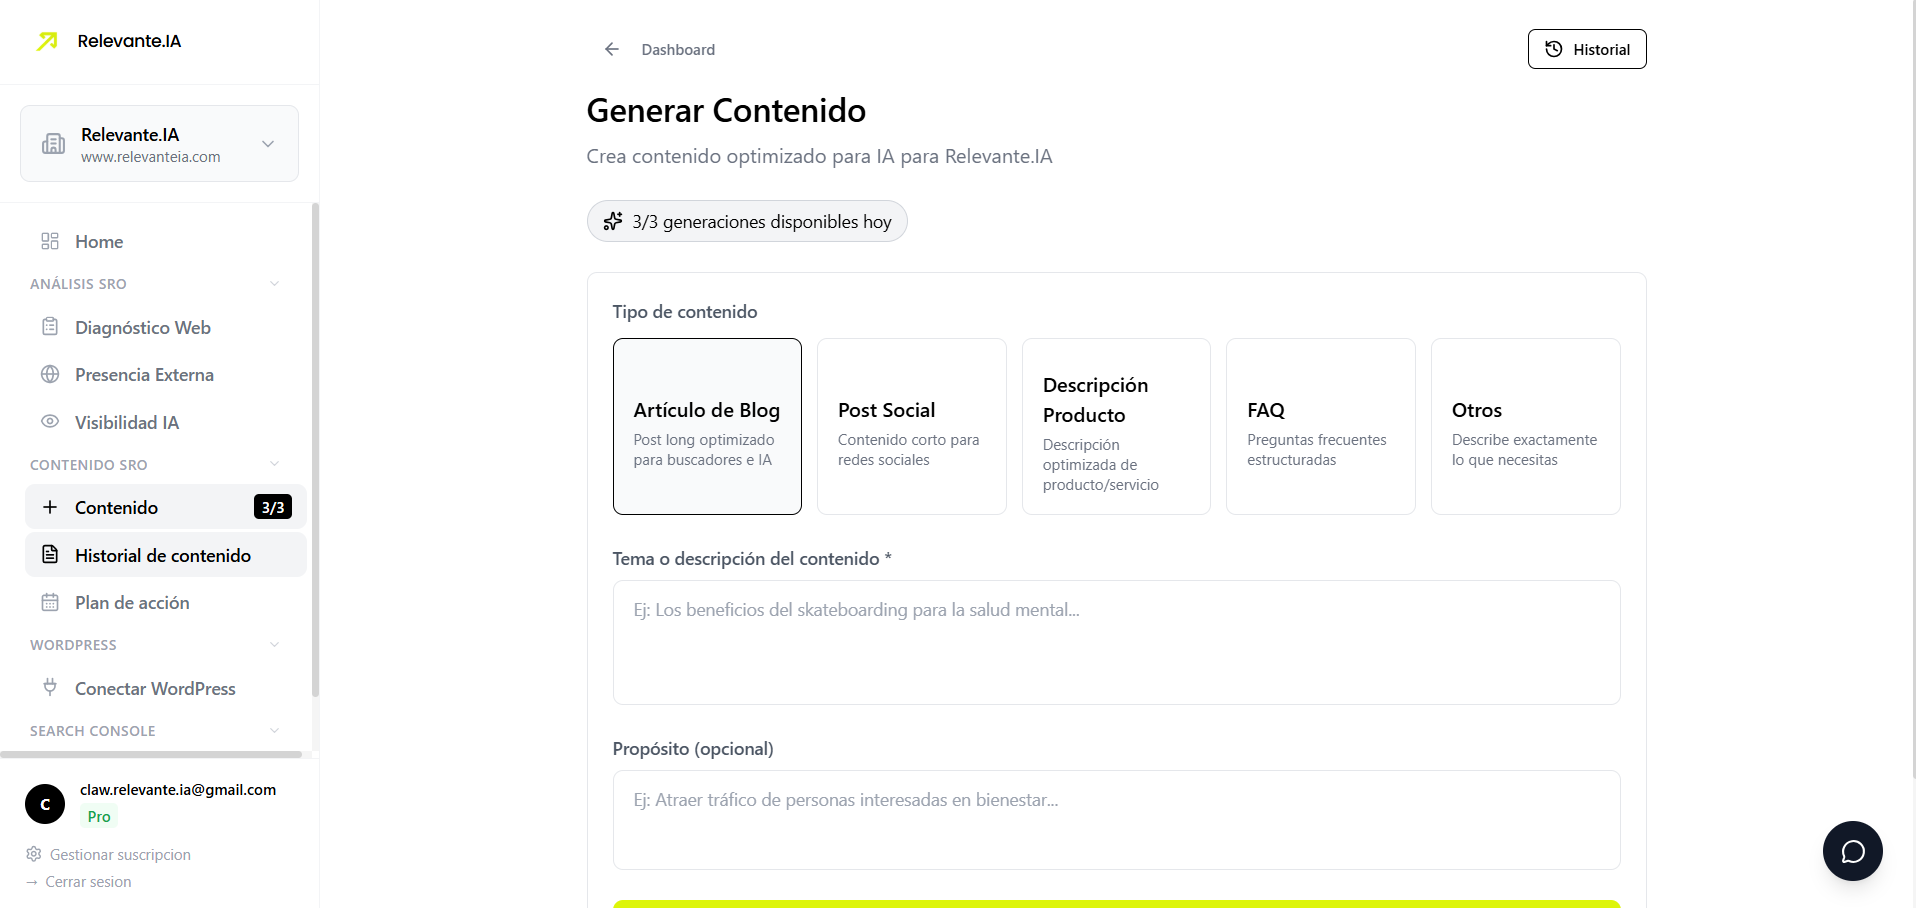Collapse the SEARCH CONSOLE section
1916x908 pixels.
274,731
